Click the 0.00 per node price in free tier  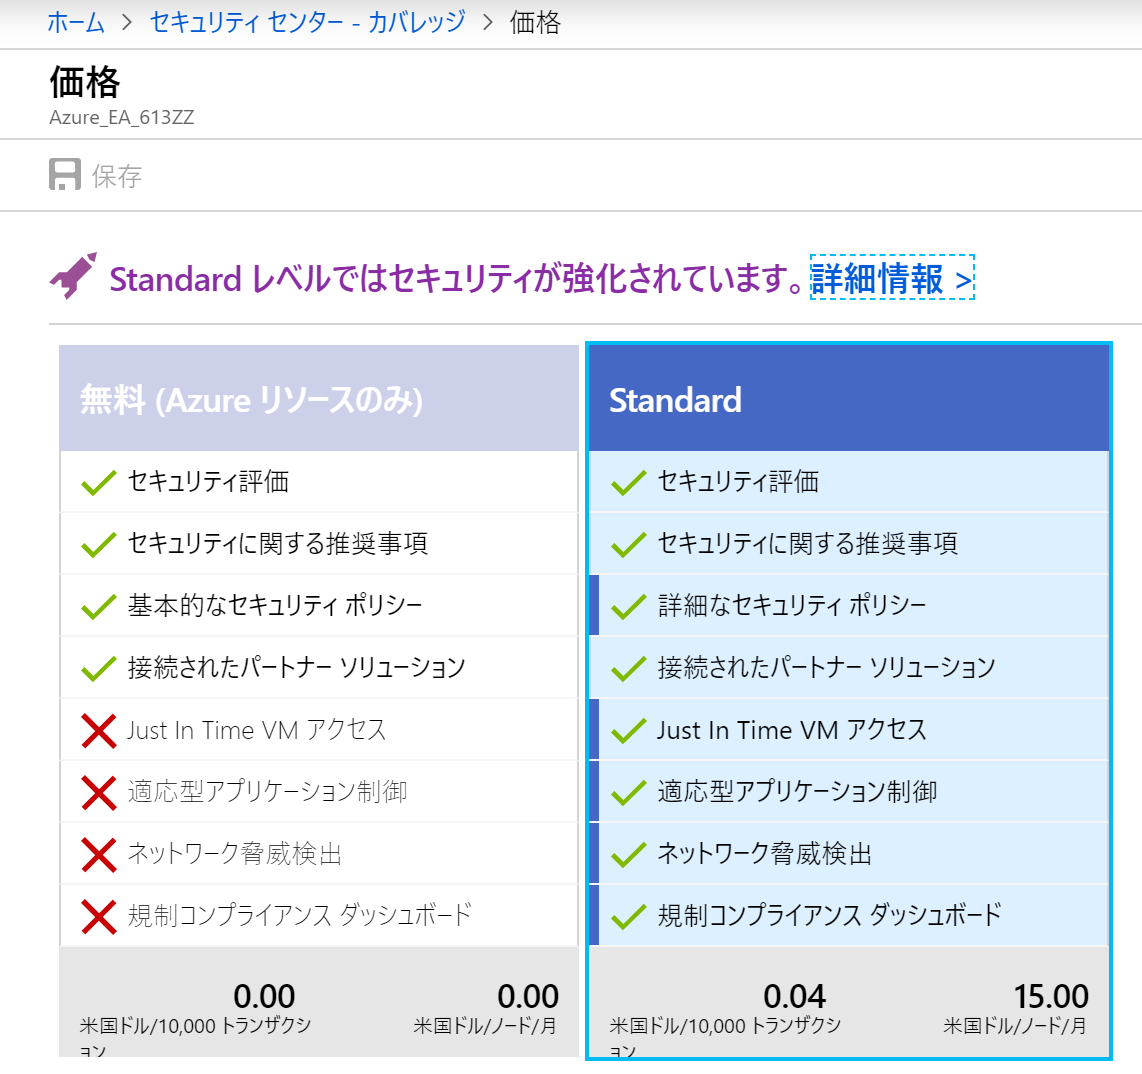click(x=528, y=996)
